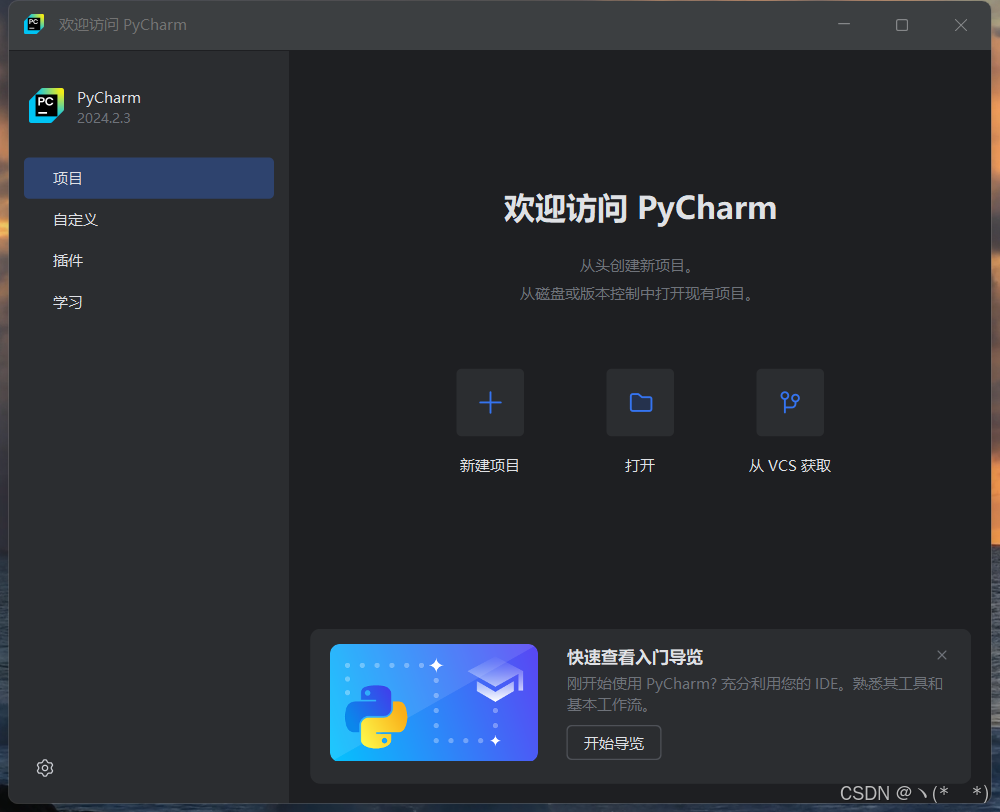Viewport: 1000px width, 812px height.
Task: Switch to the 自定义 tab
Action: pyautogui.click(x=149, y=219)
